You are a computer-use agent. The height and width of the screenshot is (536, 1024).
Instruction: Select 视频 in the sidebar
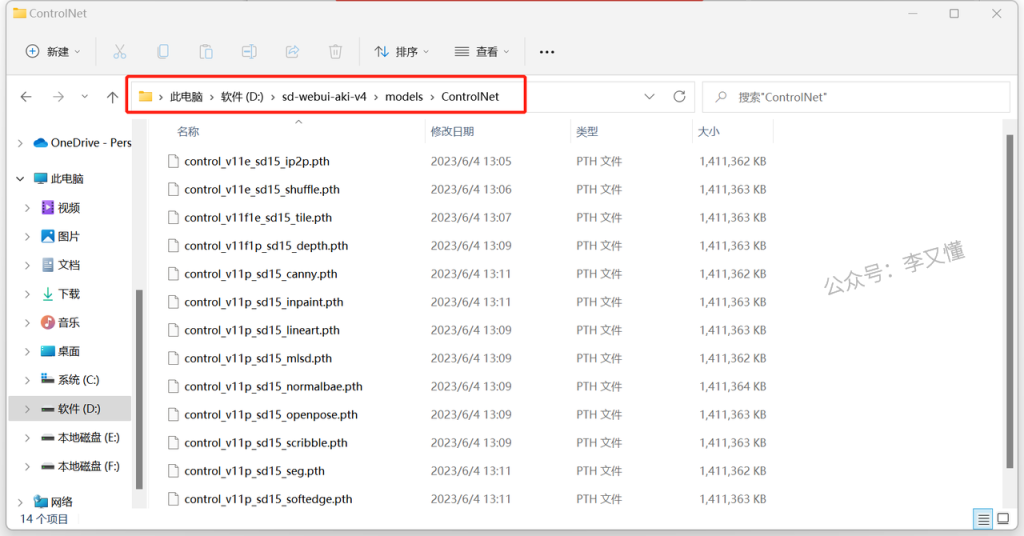61,208
